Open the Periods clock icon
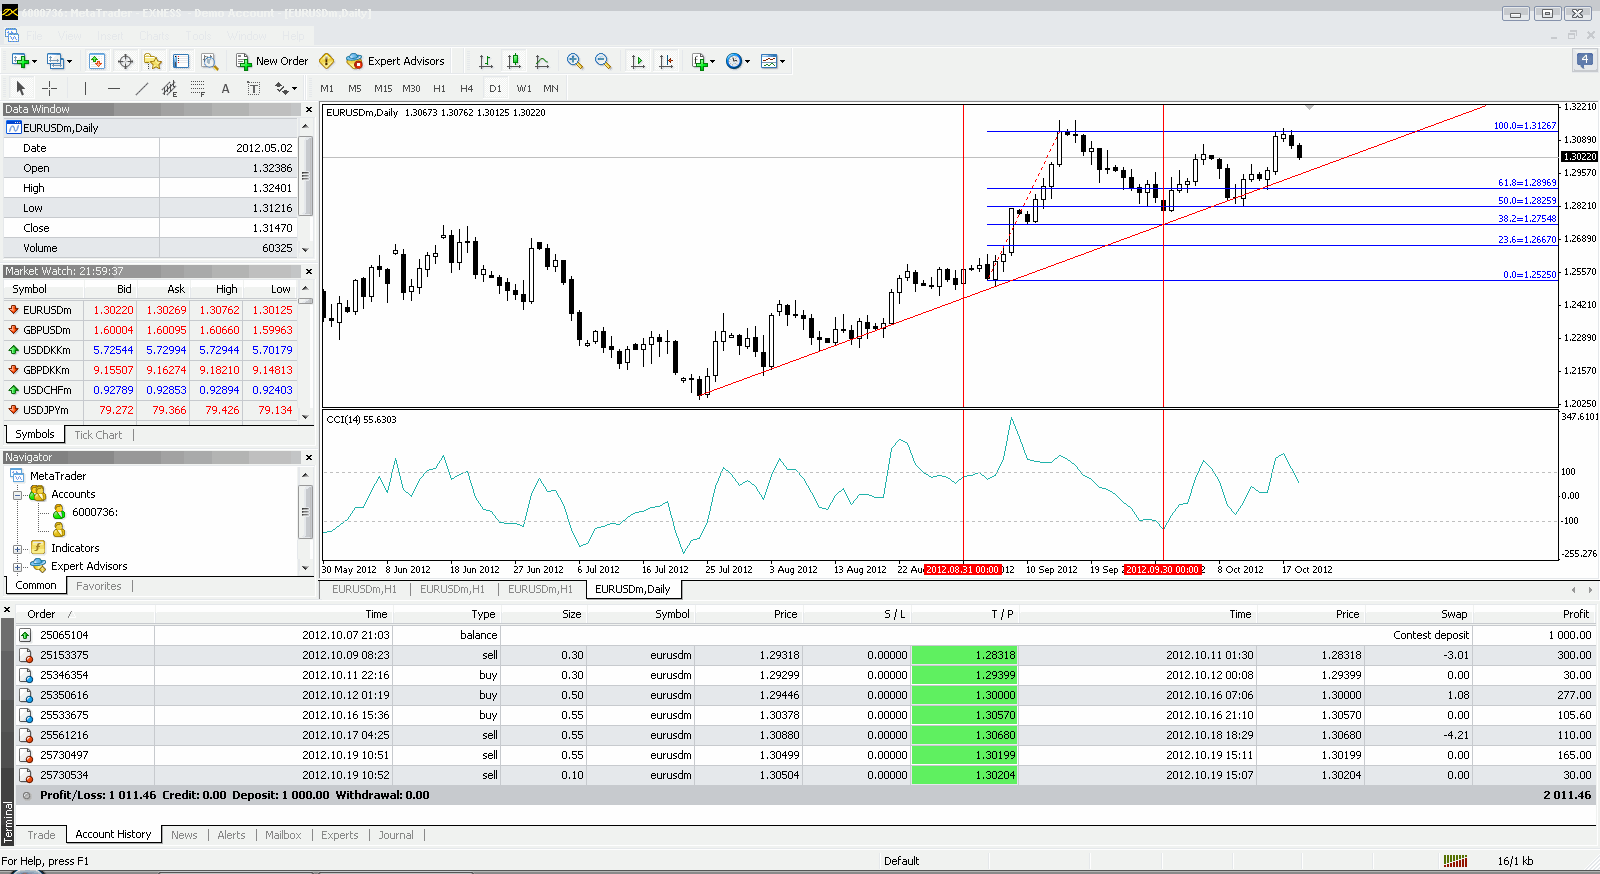1600x874 pixels. point(734,61)
